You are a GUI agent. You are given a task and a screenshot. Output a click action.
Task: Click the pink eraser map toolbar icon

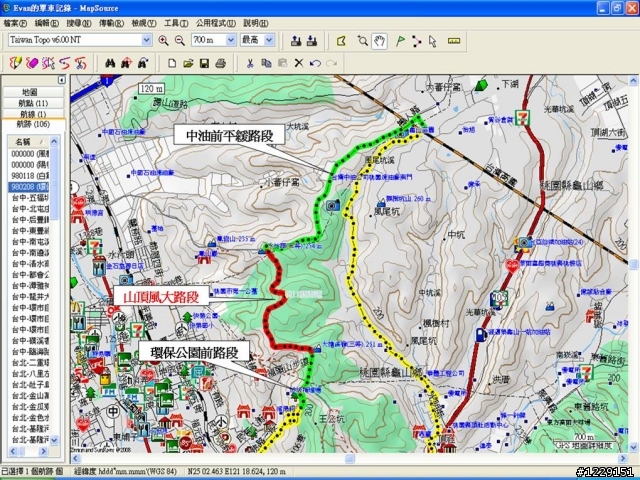click(x=32, y=63)
